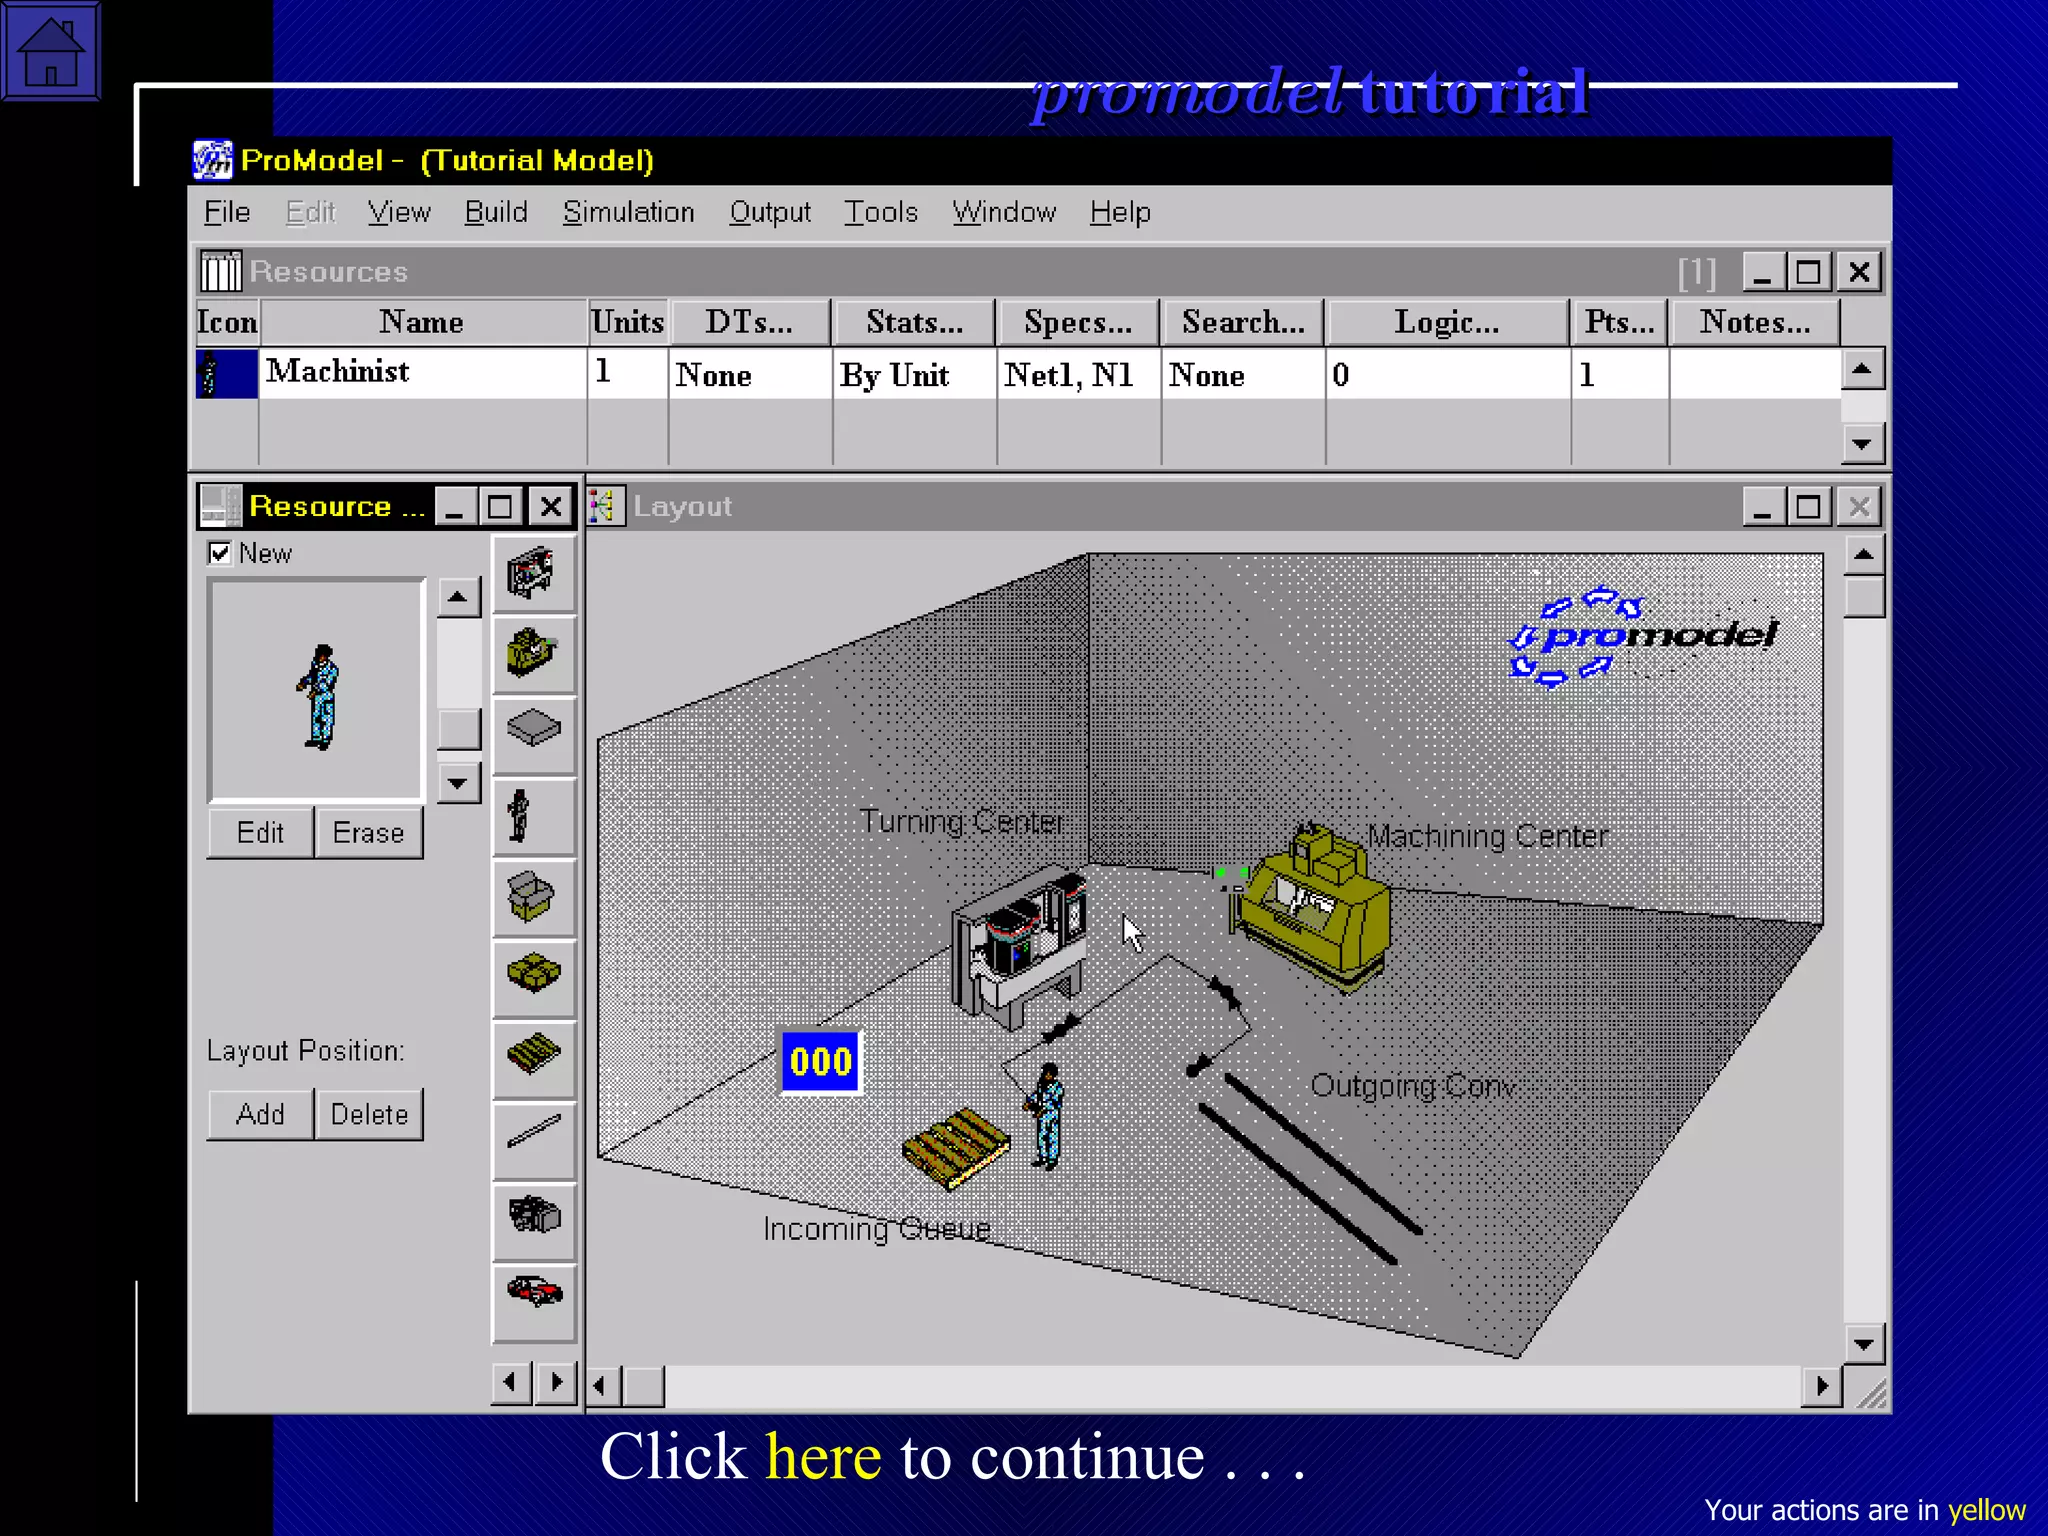Viewport: 2048px width, 1536px height.
Task: Open the File menu
Action: [x=227, y=212]
